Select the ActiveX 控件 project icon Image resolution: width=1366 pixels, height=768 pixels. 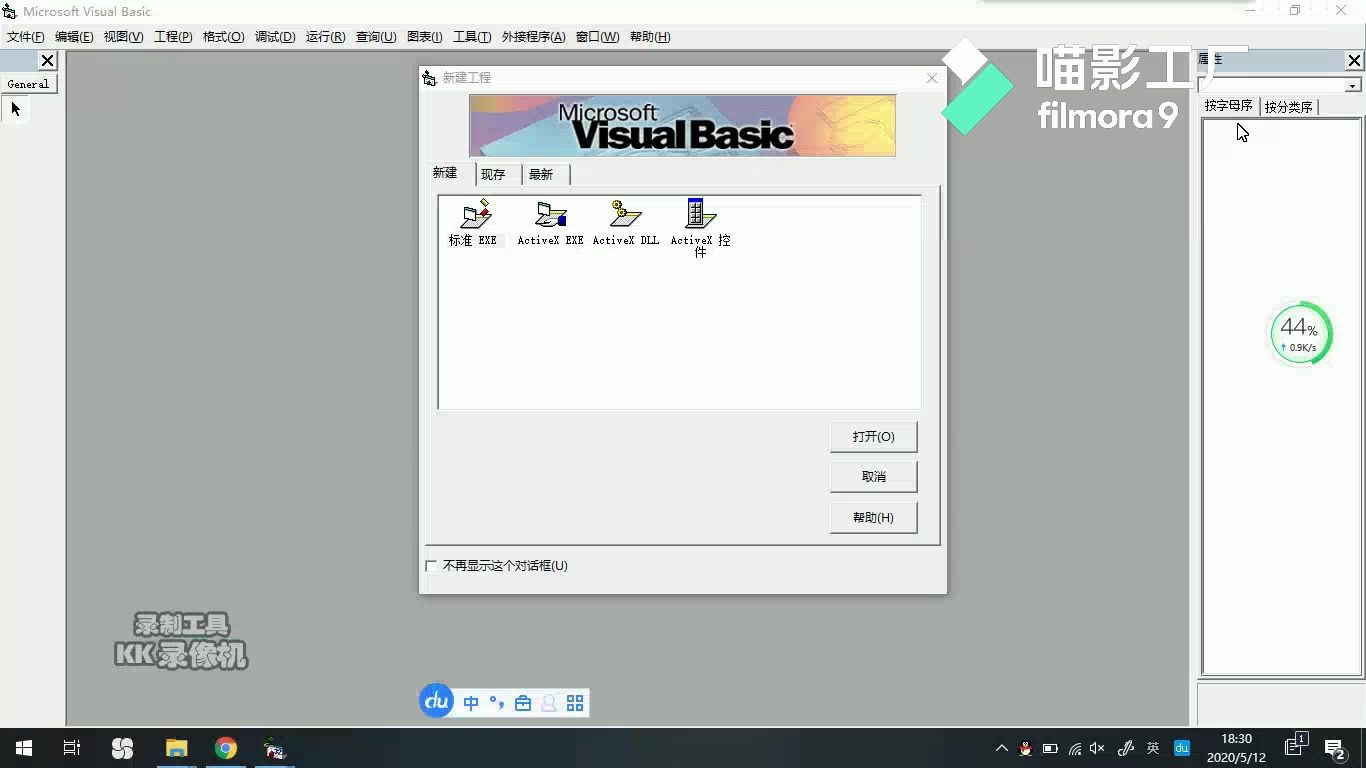[700, 228]
